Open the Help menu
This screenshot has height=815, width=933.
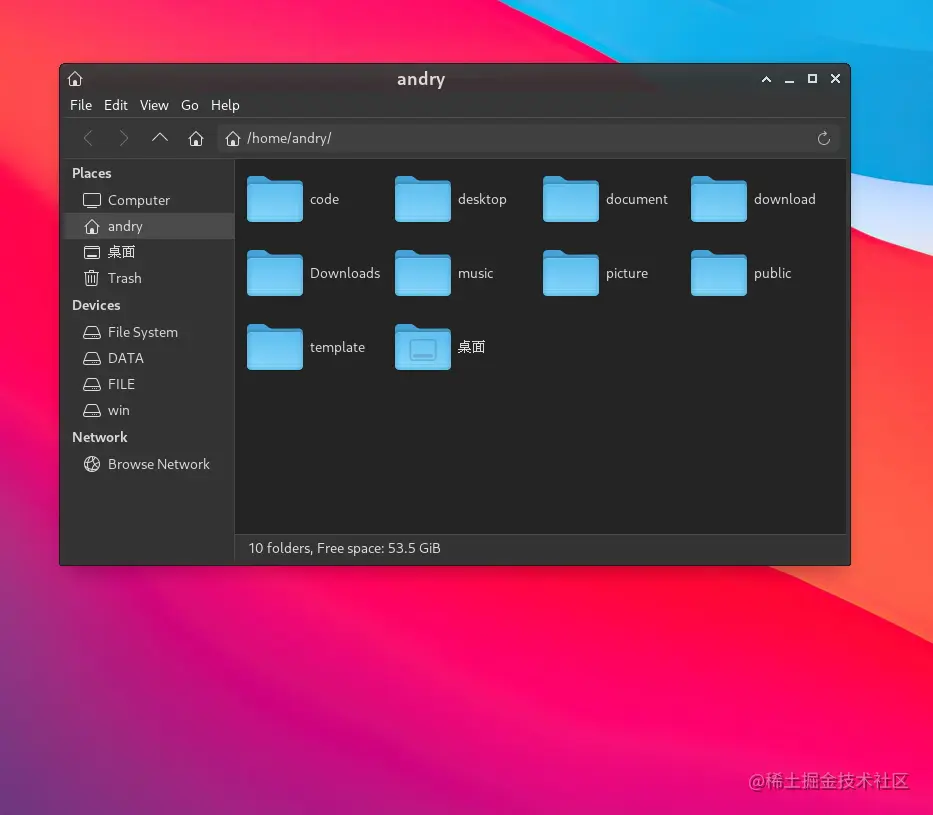(x=225, y=105)
